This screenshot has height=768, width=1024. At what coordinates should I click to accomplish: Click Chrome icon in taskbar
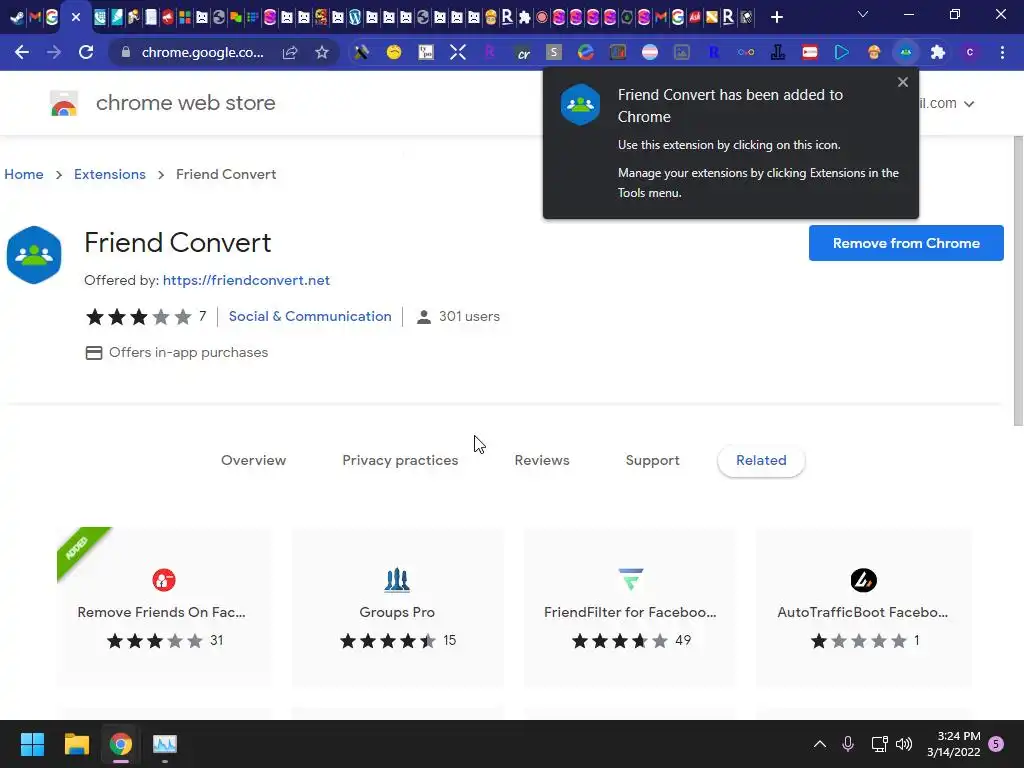121,744
